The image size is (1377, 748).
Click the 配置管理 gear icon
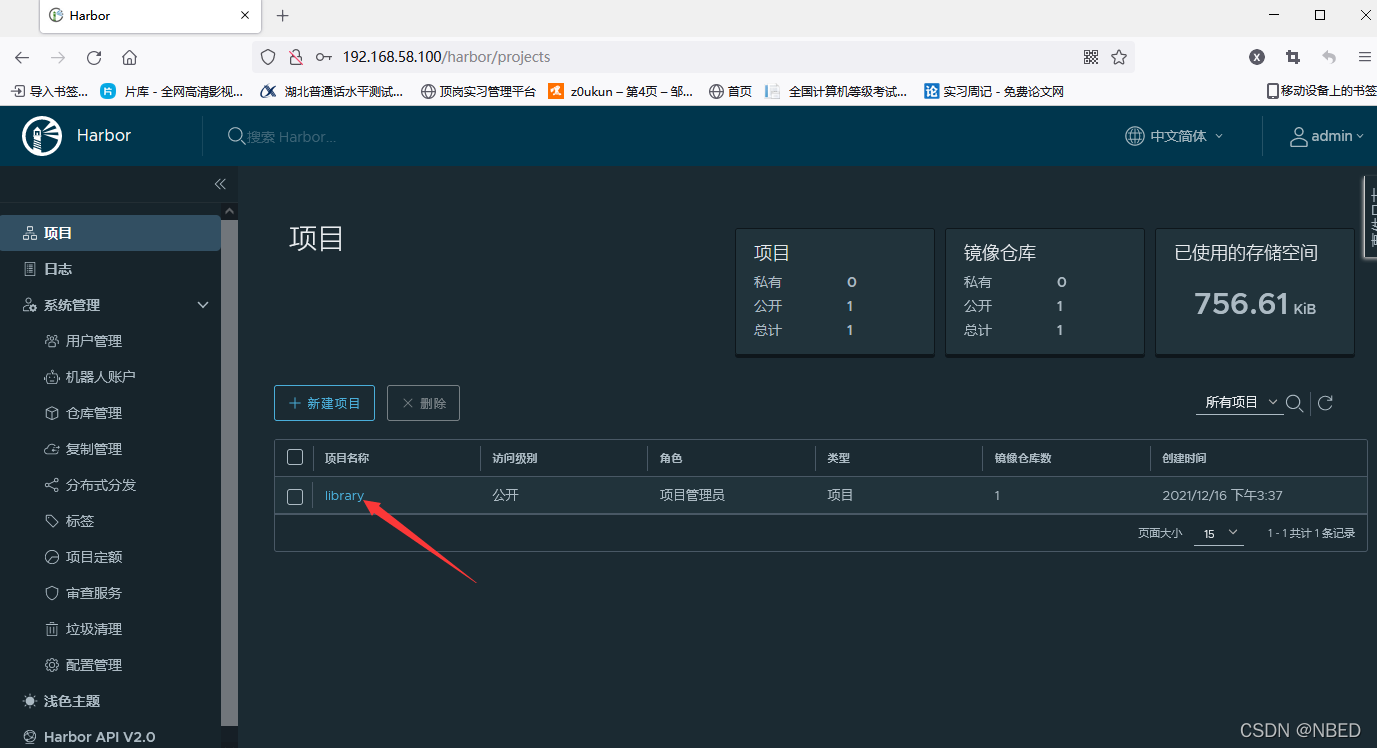click(x=52, y=665)
